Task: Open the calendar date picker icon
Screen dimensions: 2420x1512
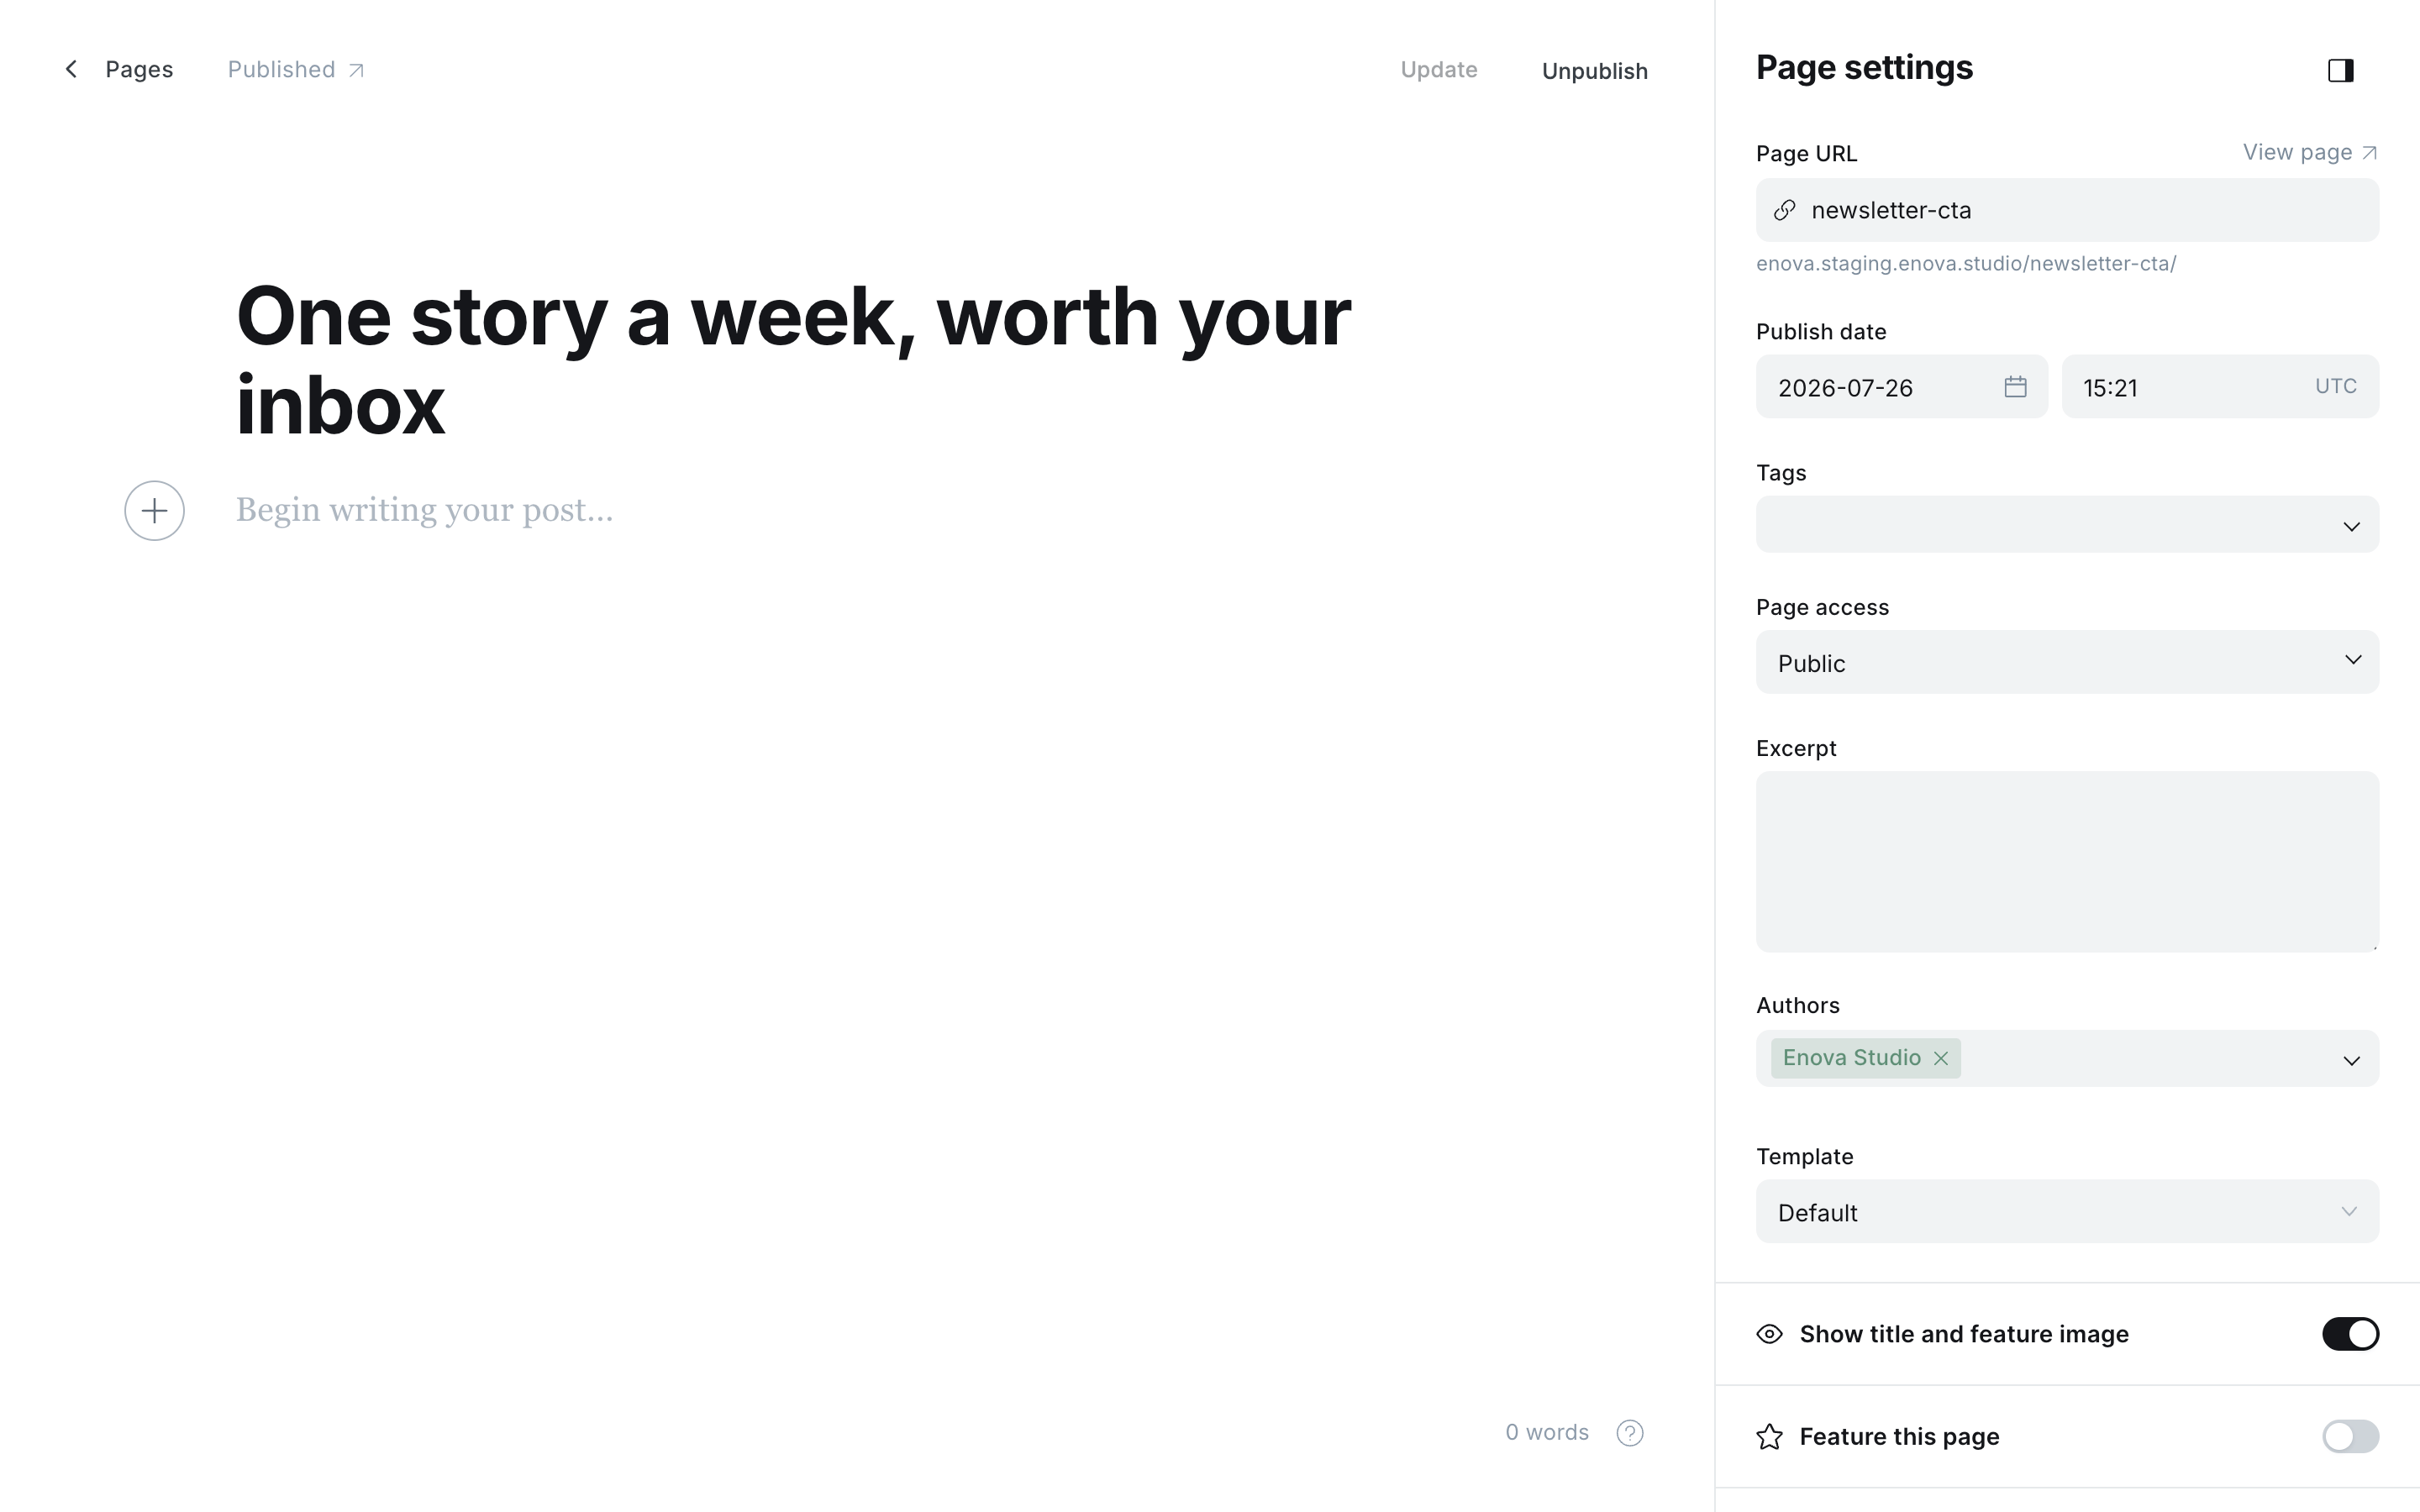Action: (2015, 386)
